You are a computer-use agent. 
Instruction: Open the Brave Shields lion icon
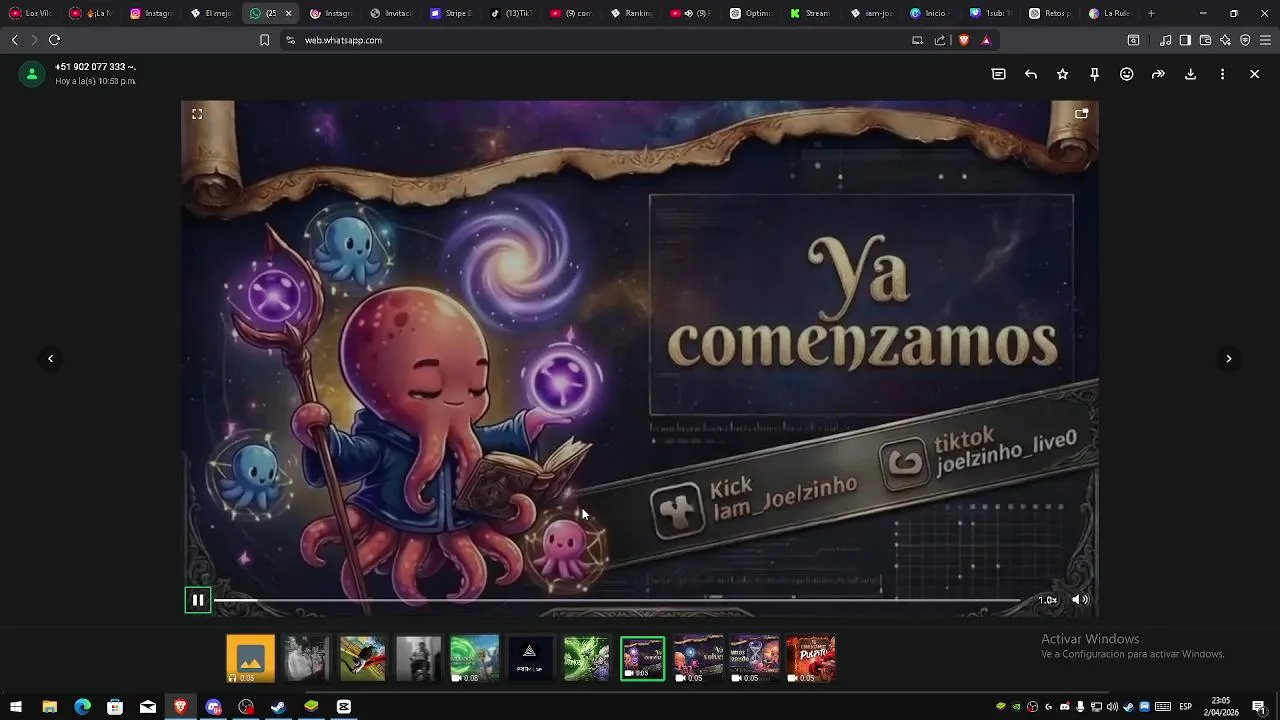tap(964, 40)
